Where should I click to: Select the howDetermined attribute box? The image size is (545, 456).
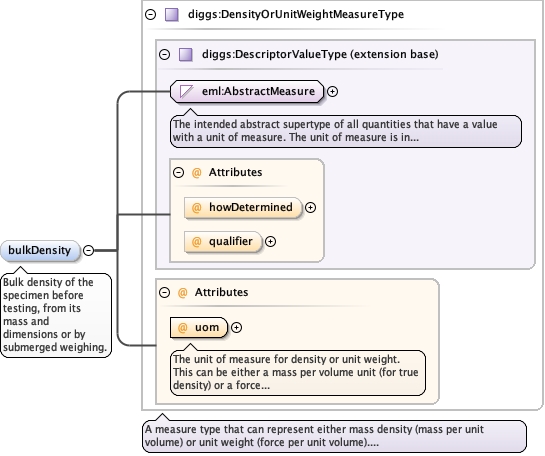coord(243,207)
